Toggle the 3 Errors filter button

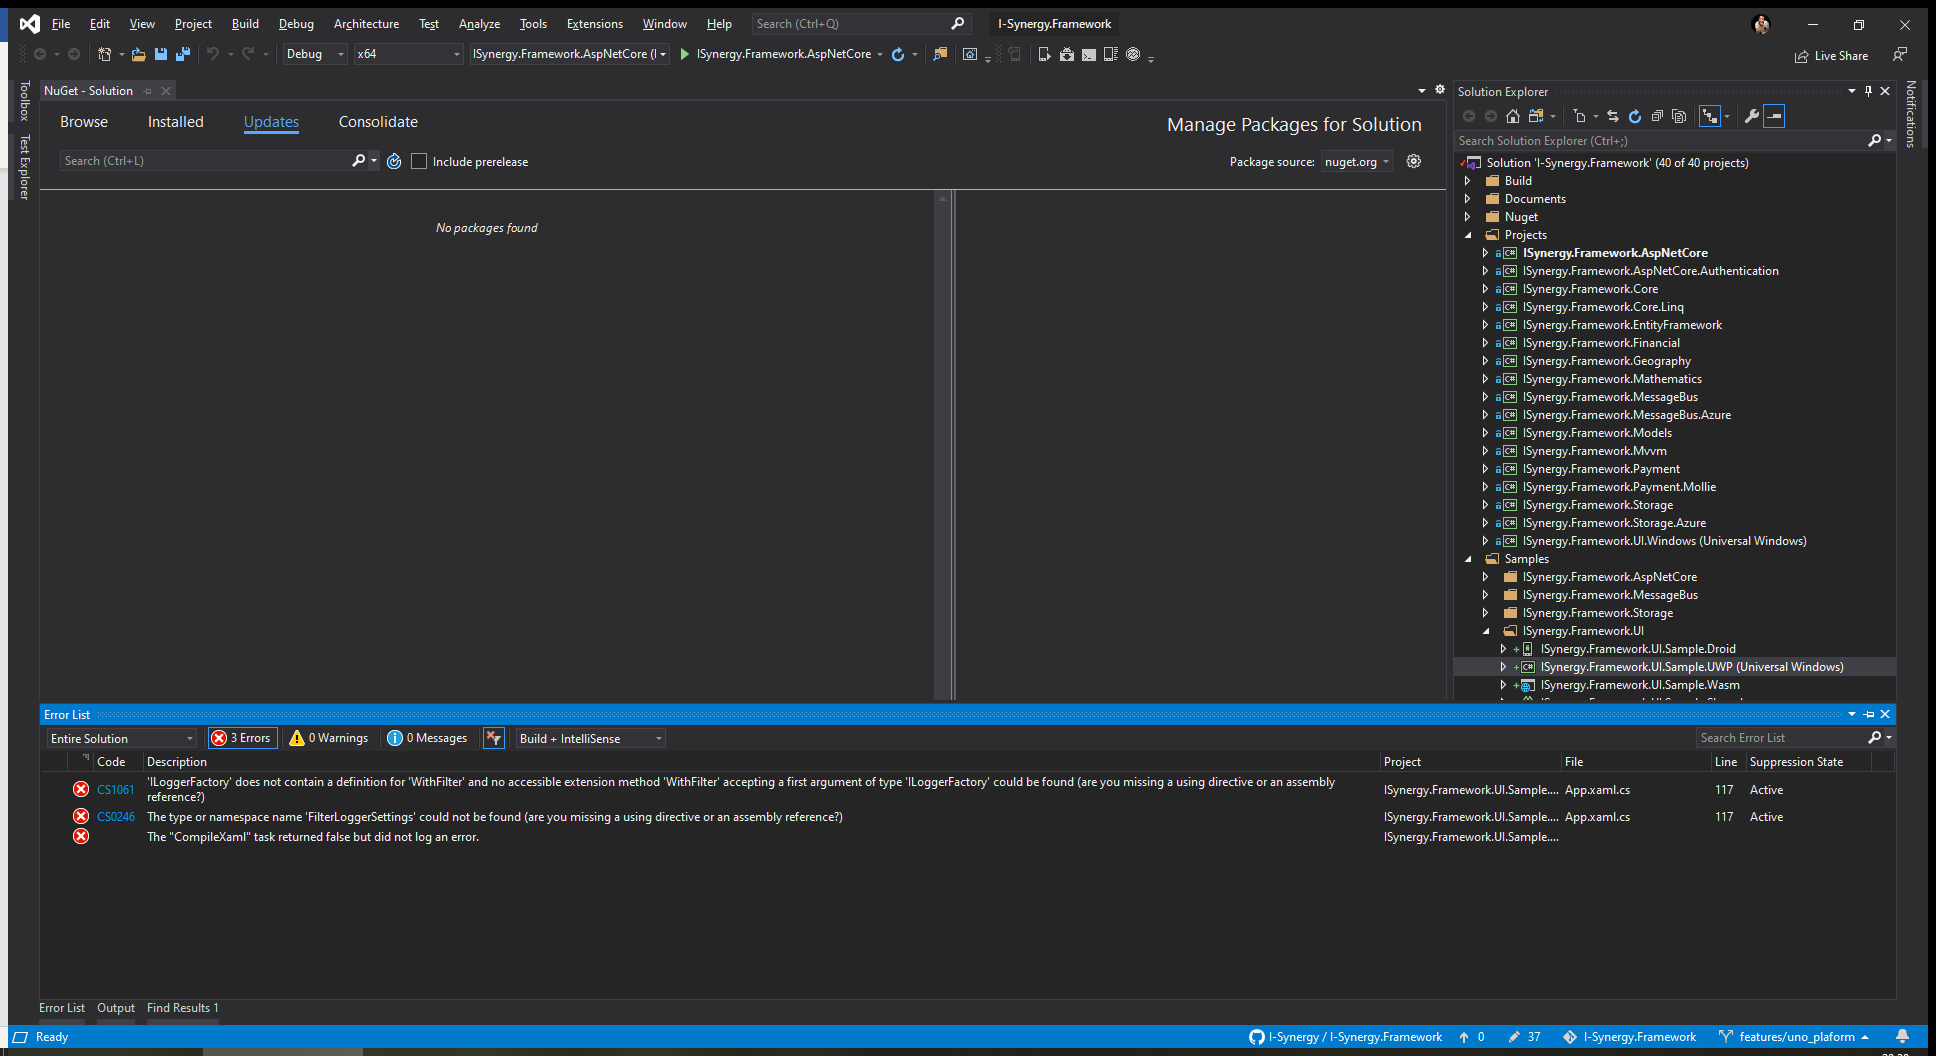click(x=242, y=738)
